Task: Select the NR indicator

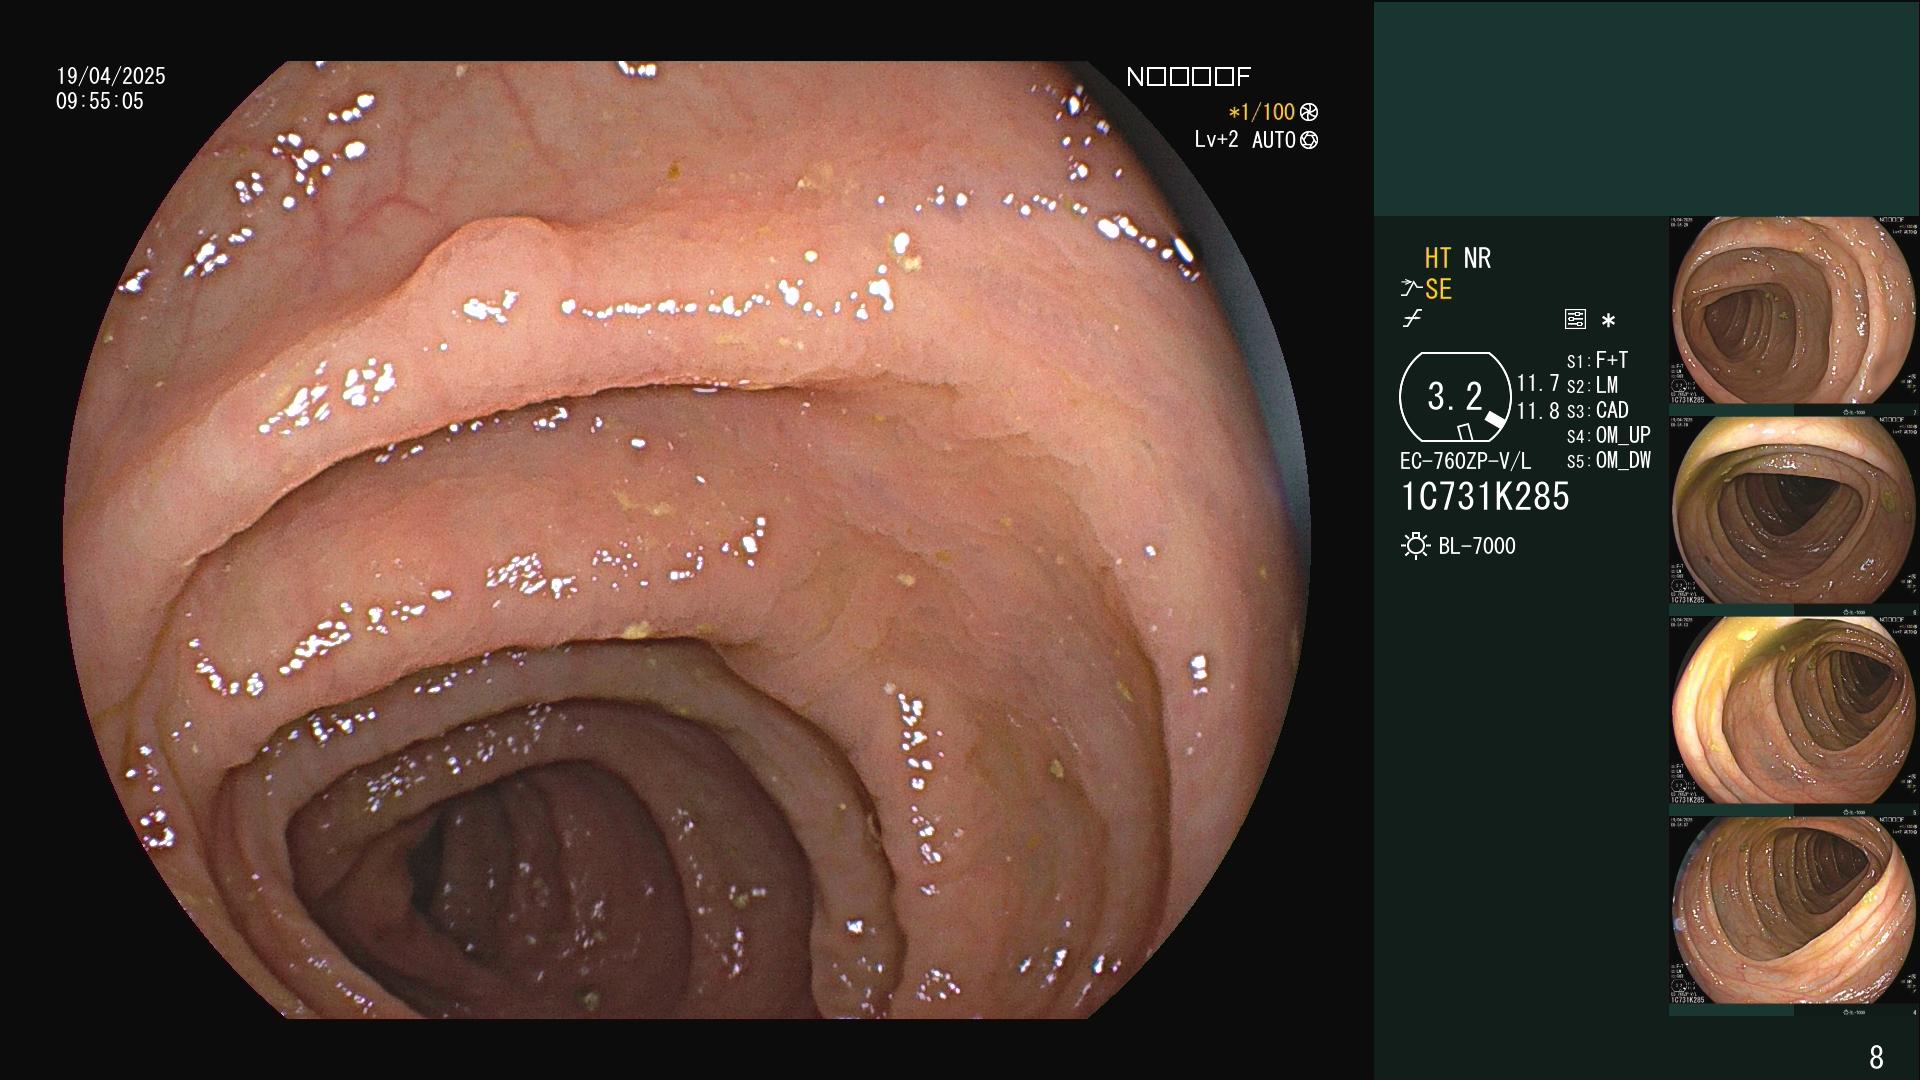Action: click(x=1477, y=258)
